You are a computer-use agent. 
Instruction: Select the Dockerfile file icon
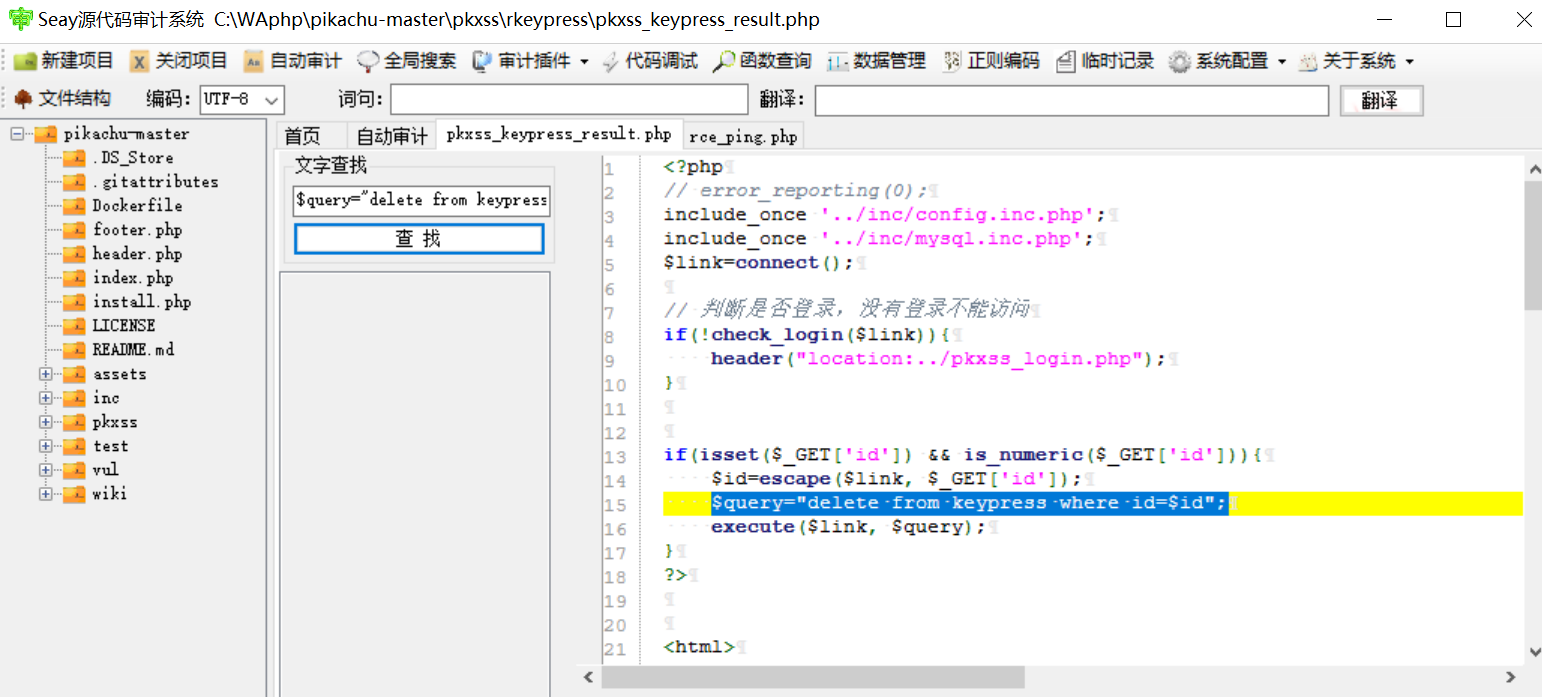74,206
